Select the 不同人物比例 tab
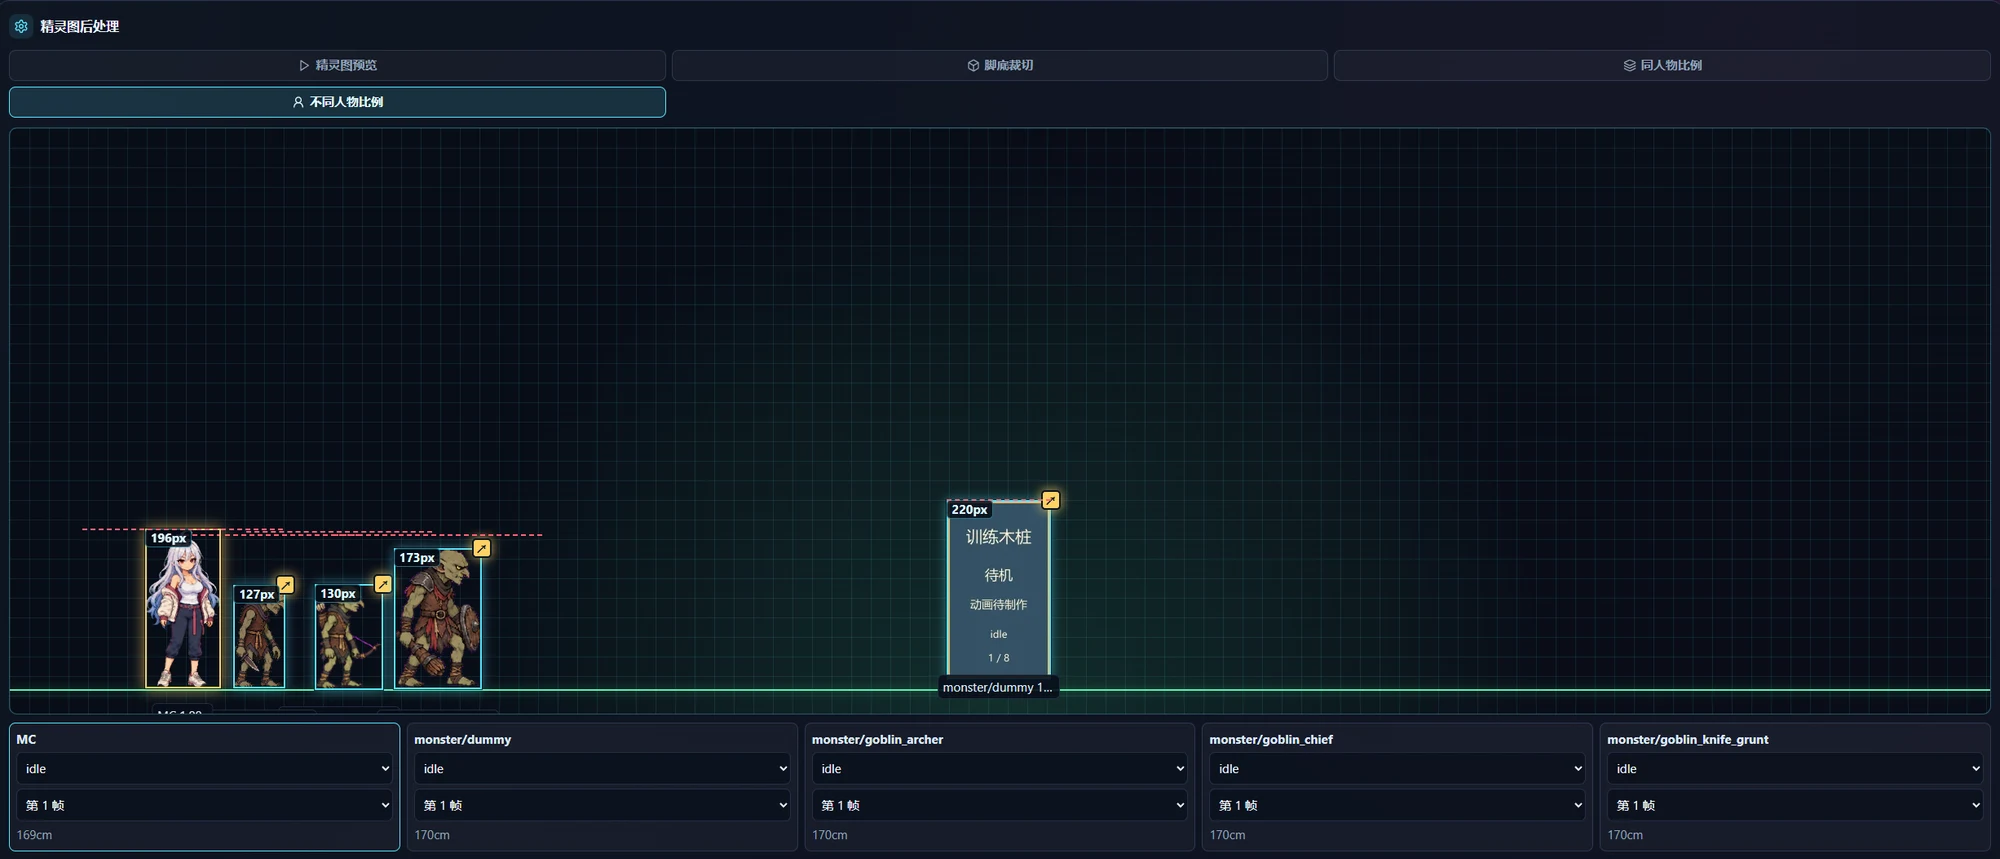This screenshot has height=859, width=2000. tap(337, 102)
